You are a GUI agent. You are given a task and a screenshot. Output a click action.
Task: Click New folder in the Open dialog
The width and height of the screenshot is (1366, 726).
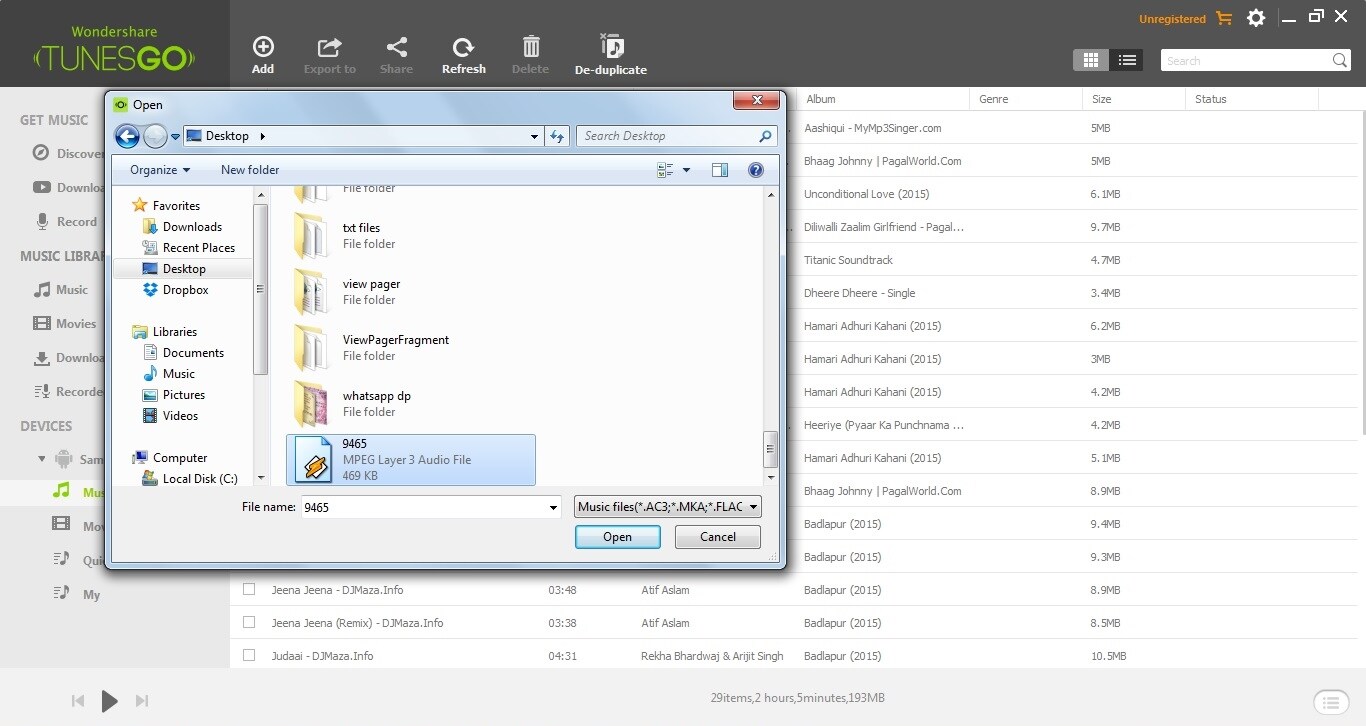250,170
